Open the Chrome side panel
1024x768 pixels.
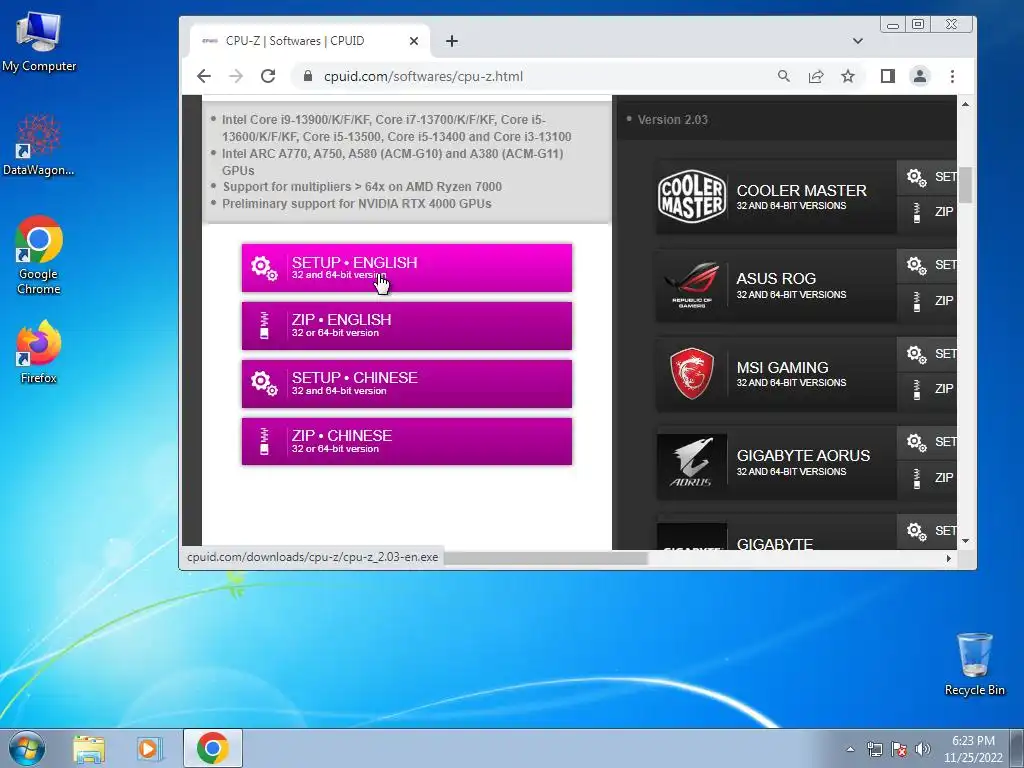(888, 76)
